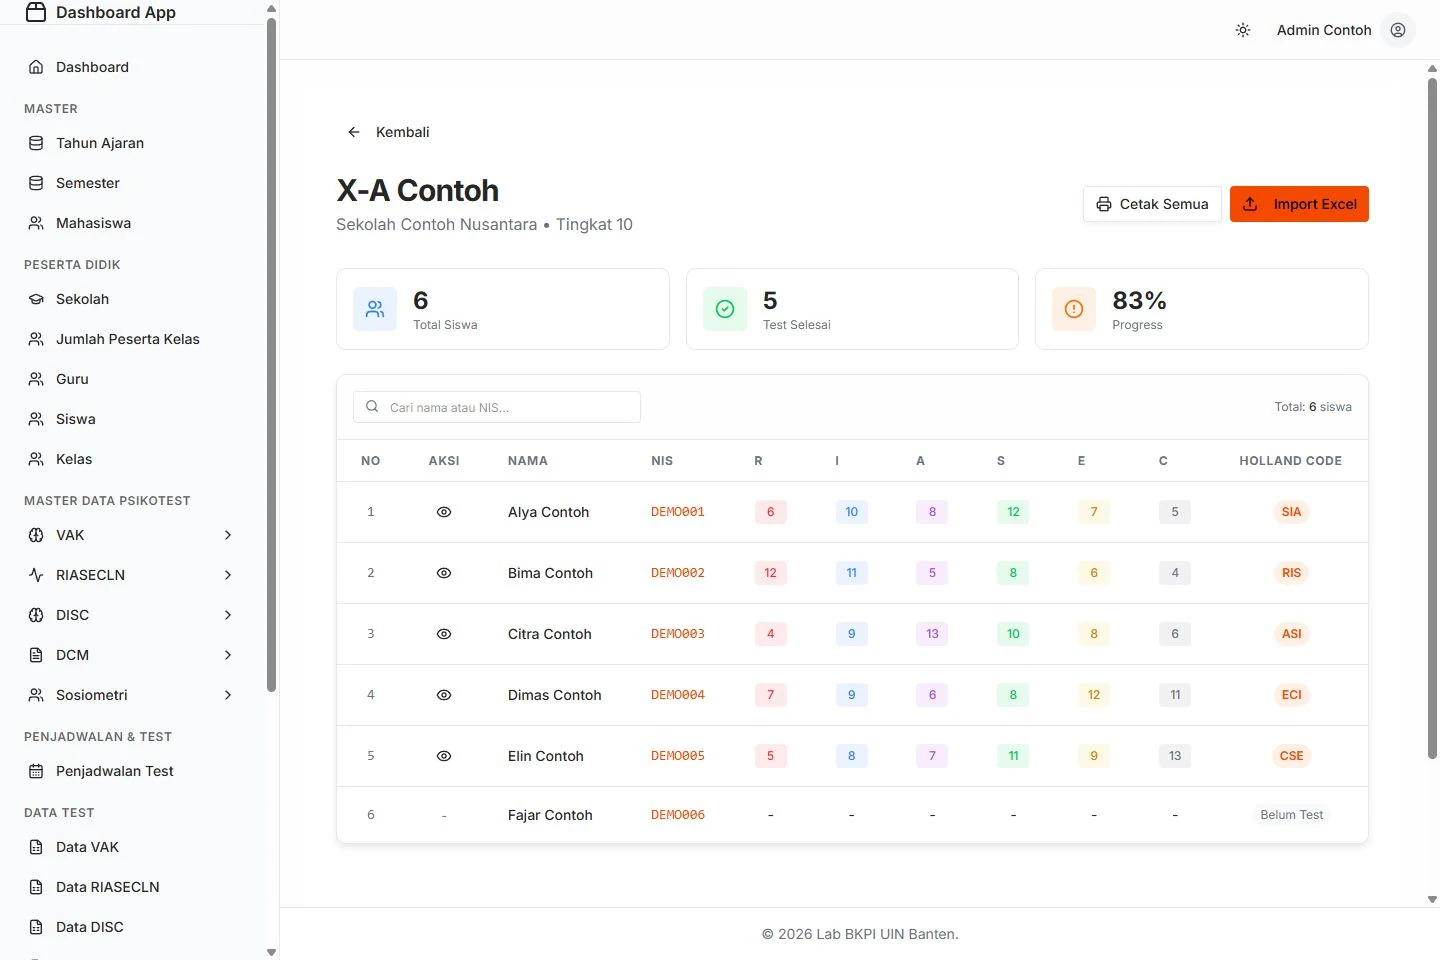This screenshot has height=960, width=1440.
Task: Click the Import Excel button
Action: point(1299,204)
